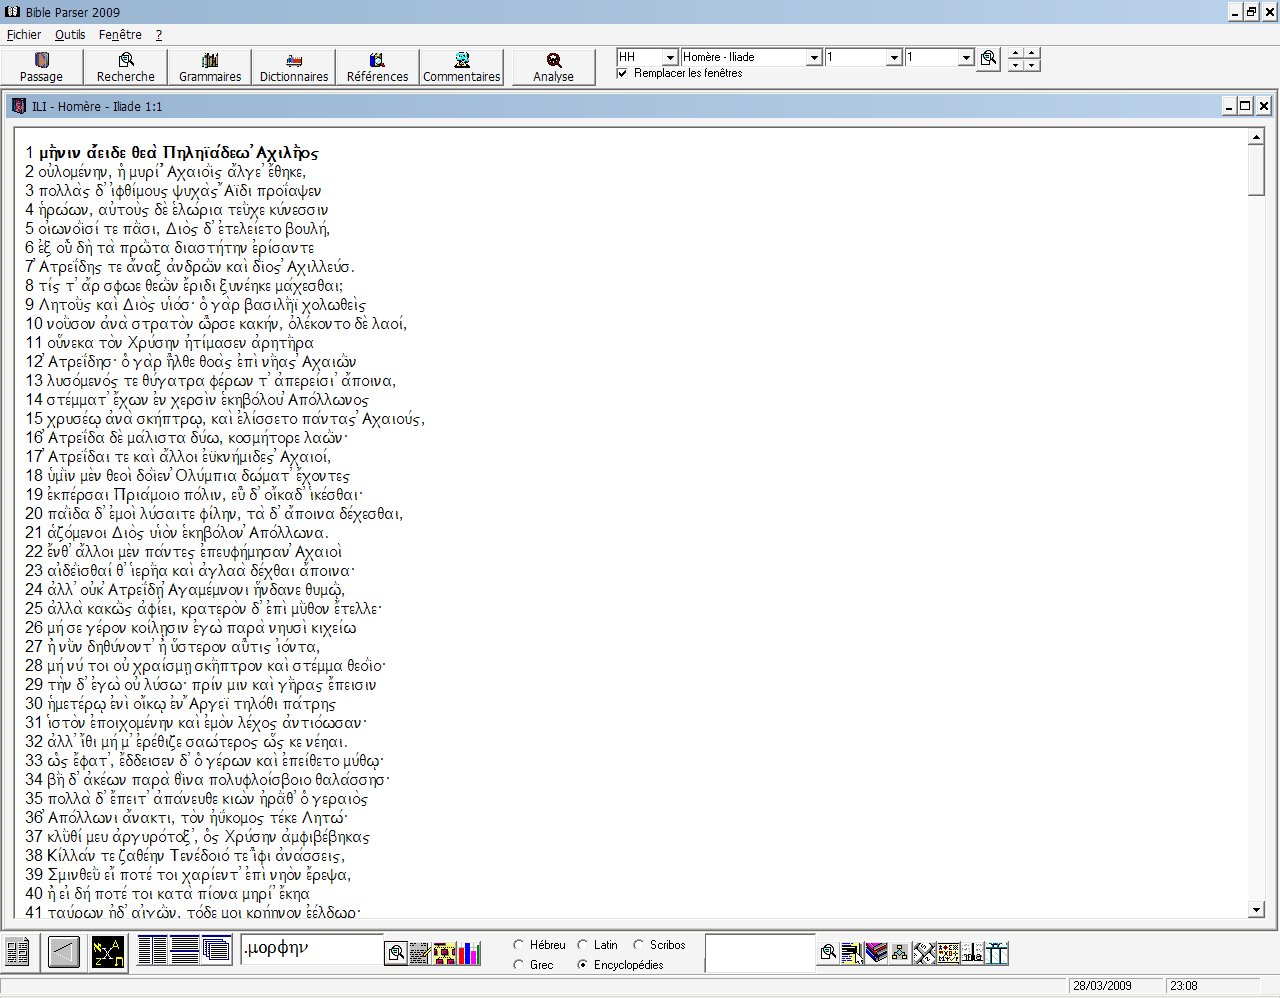Click the upper-left stepper up arrow
1280x998 pixels.
pyautogui.click(x=1015, y=52)
